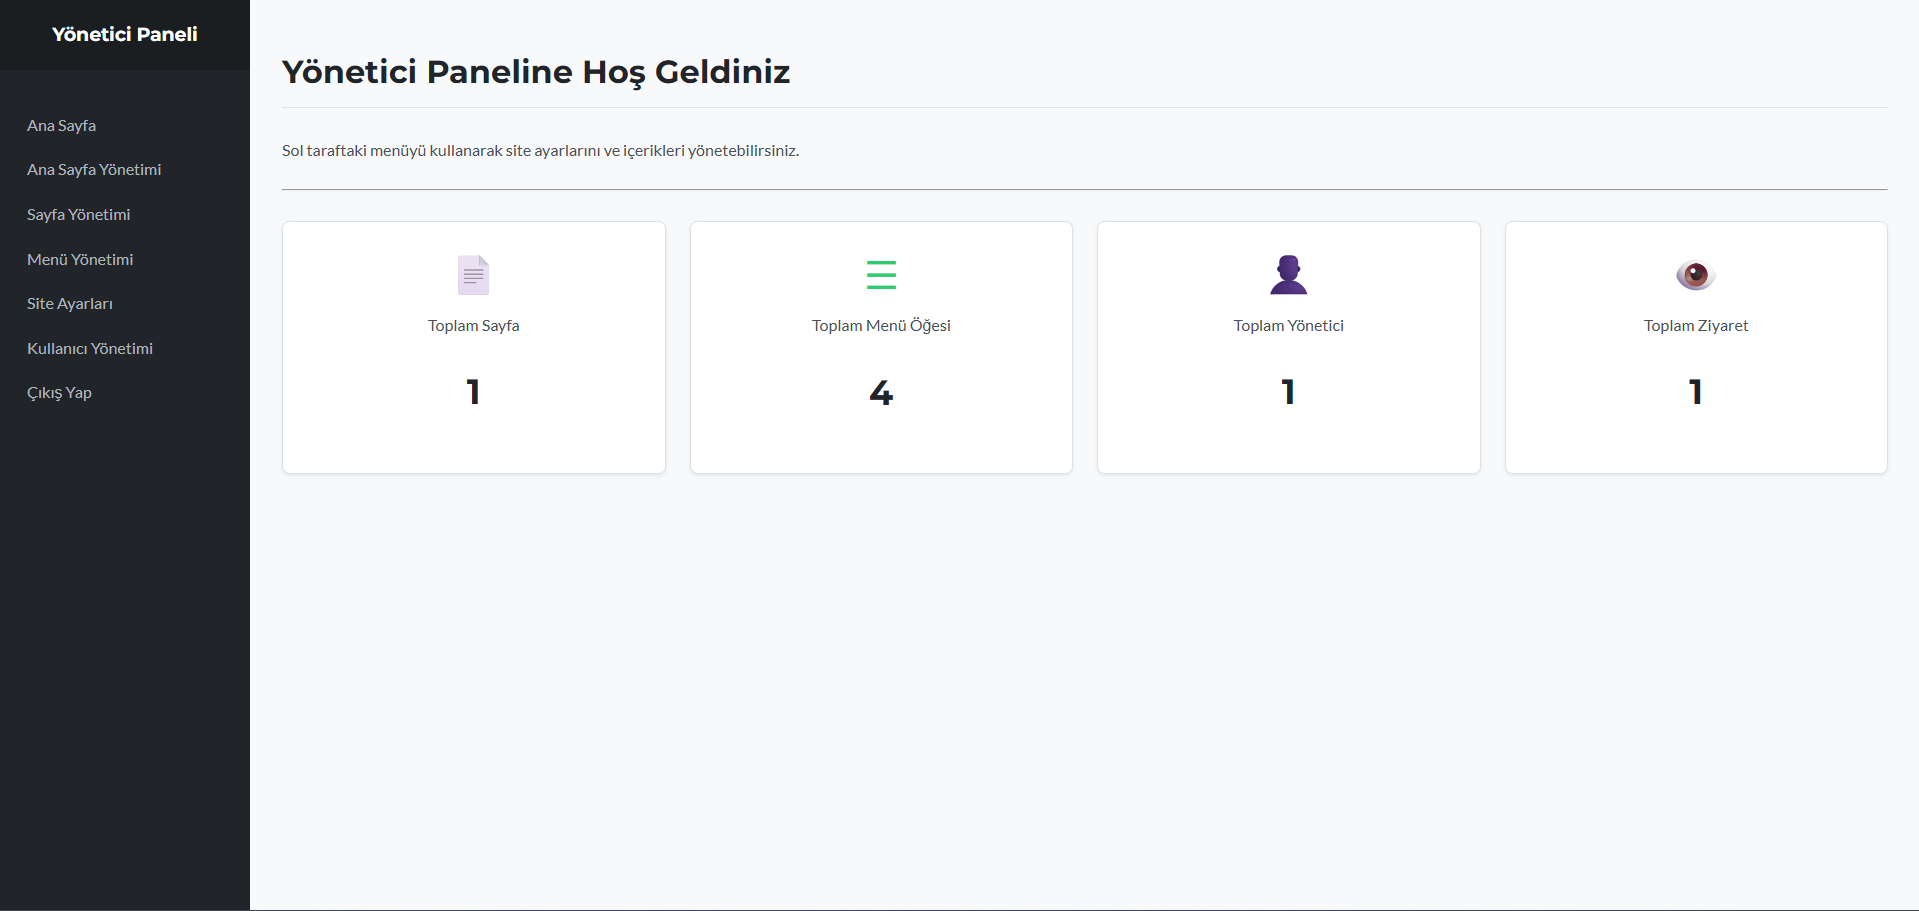
Task: Click the Toplam Yönetici count number
Action: point(1288,392)
